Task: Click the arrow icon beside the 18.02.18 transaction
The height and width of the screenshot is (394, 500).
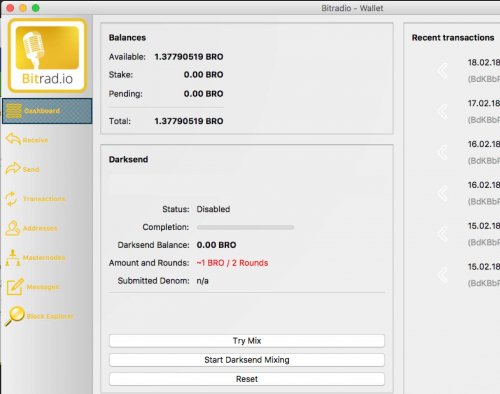Action: click(442, 71)
